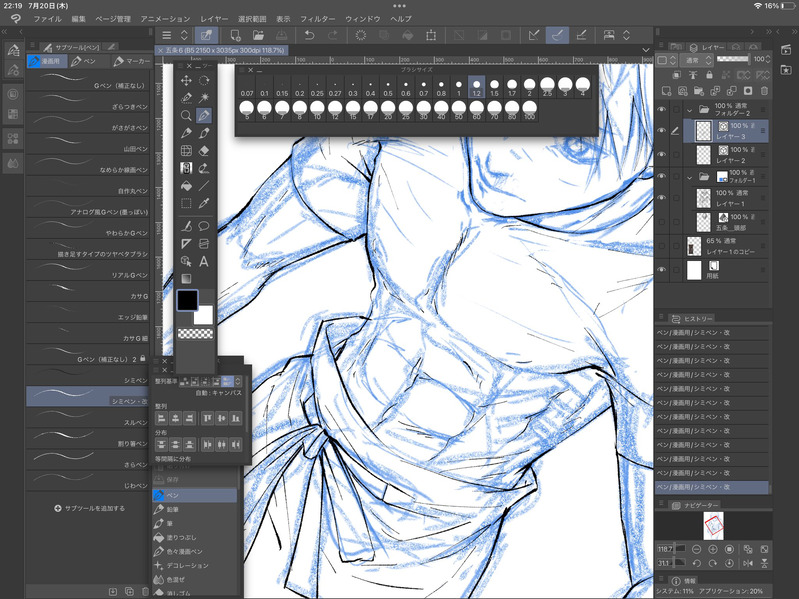799x599 pixels.
Task: Hide レイヤー 1 layer
Action: [x=661, y=198]
